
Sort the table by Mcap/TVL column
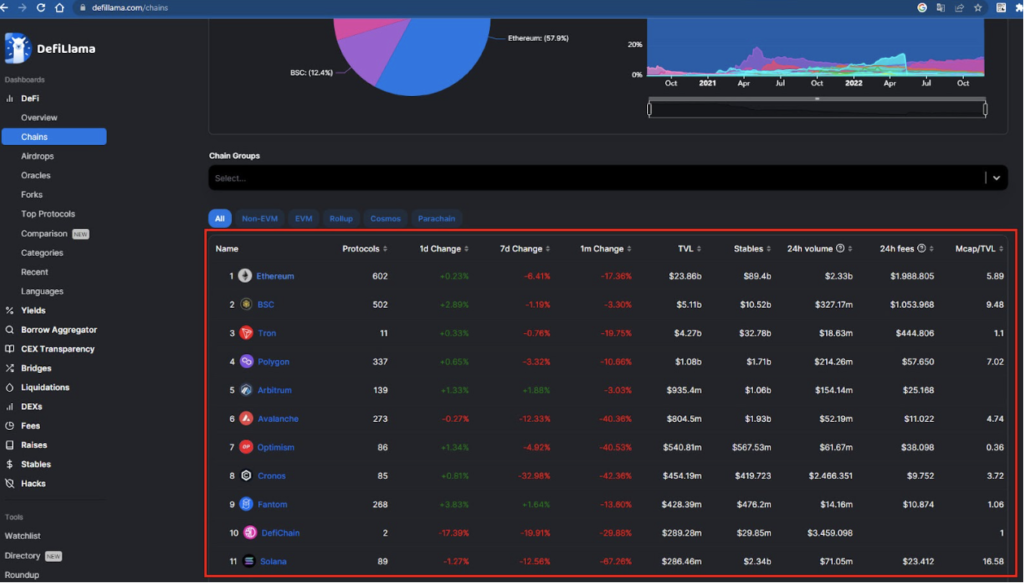coord(979,249)
